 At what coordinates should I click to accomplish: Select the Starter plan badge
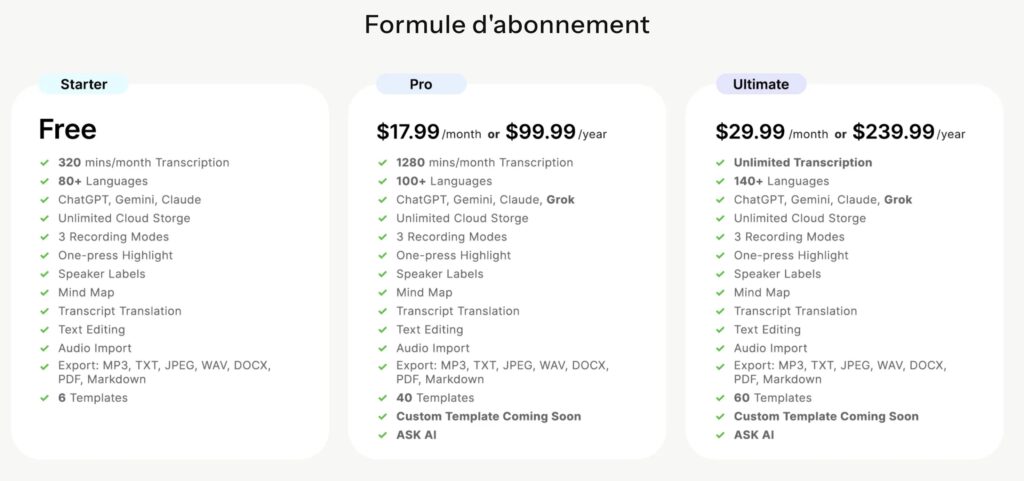pyautogui.click(x=84, y=85)
